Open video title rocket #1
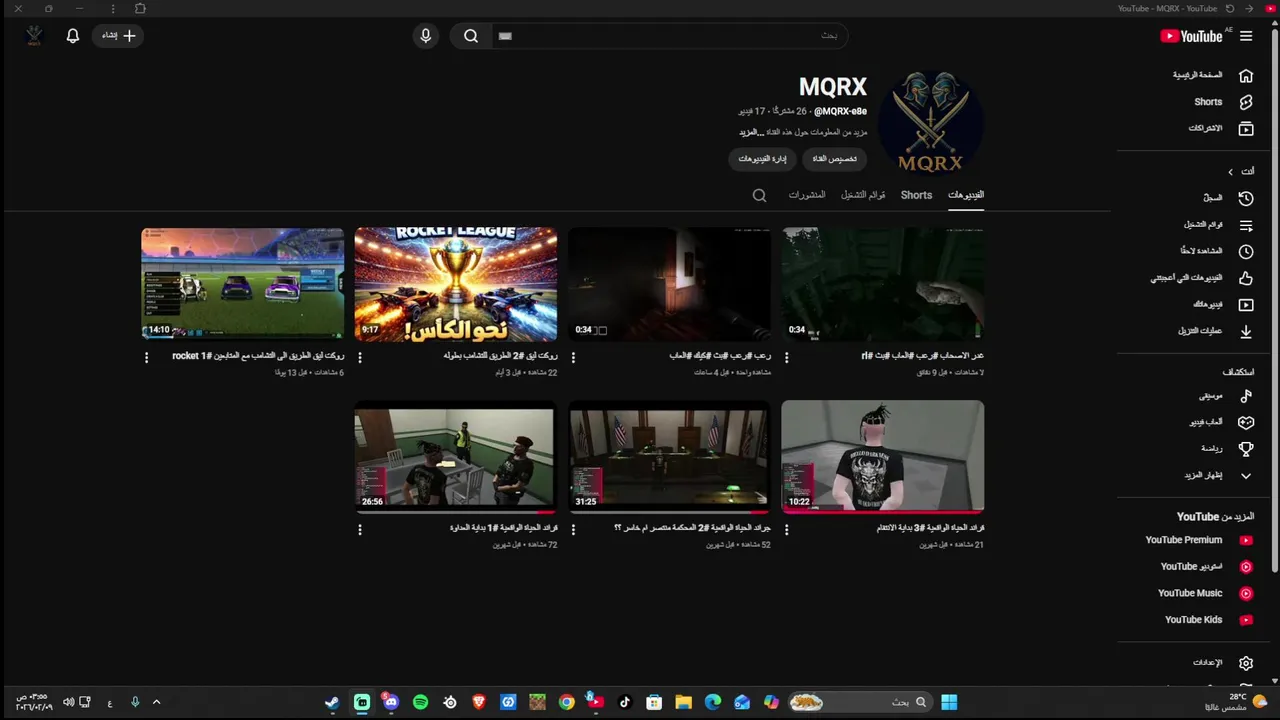 [x=258, y=356]
